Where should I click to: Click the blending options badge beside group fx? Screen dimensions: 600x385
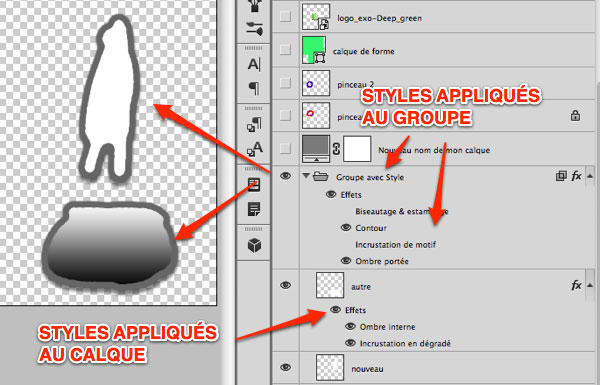click(x=561, y=176)
